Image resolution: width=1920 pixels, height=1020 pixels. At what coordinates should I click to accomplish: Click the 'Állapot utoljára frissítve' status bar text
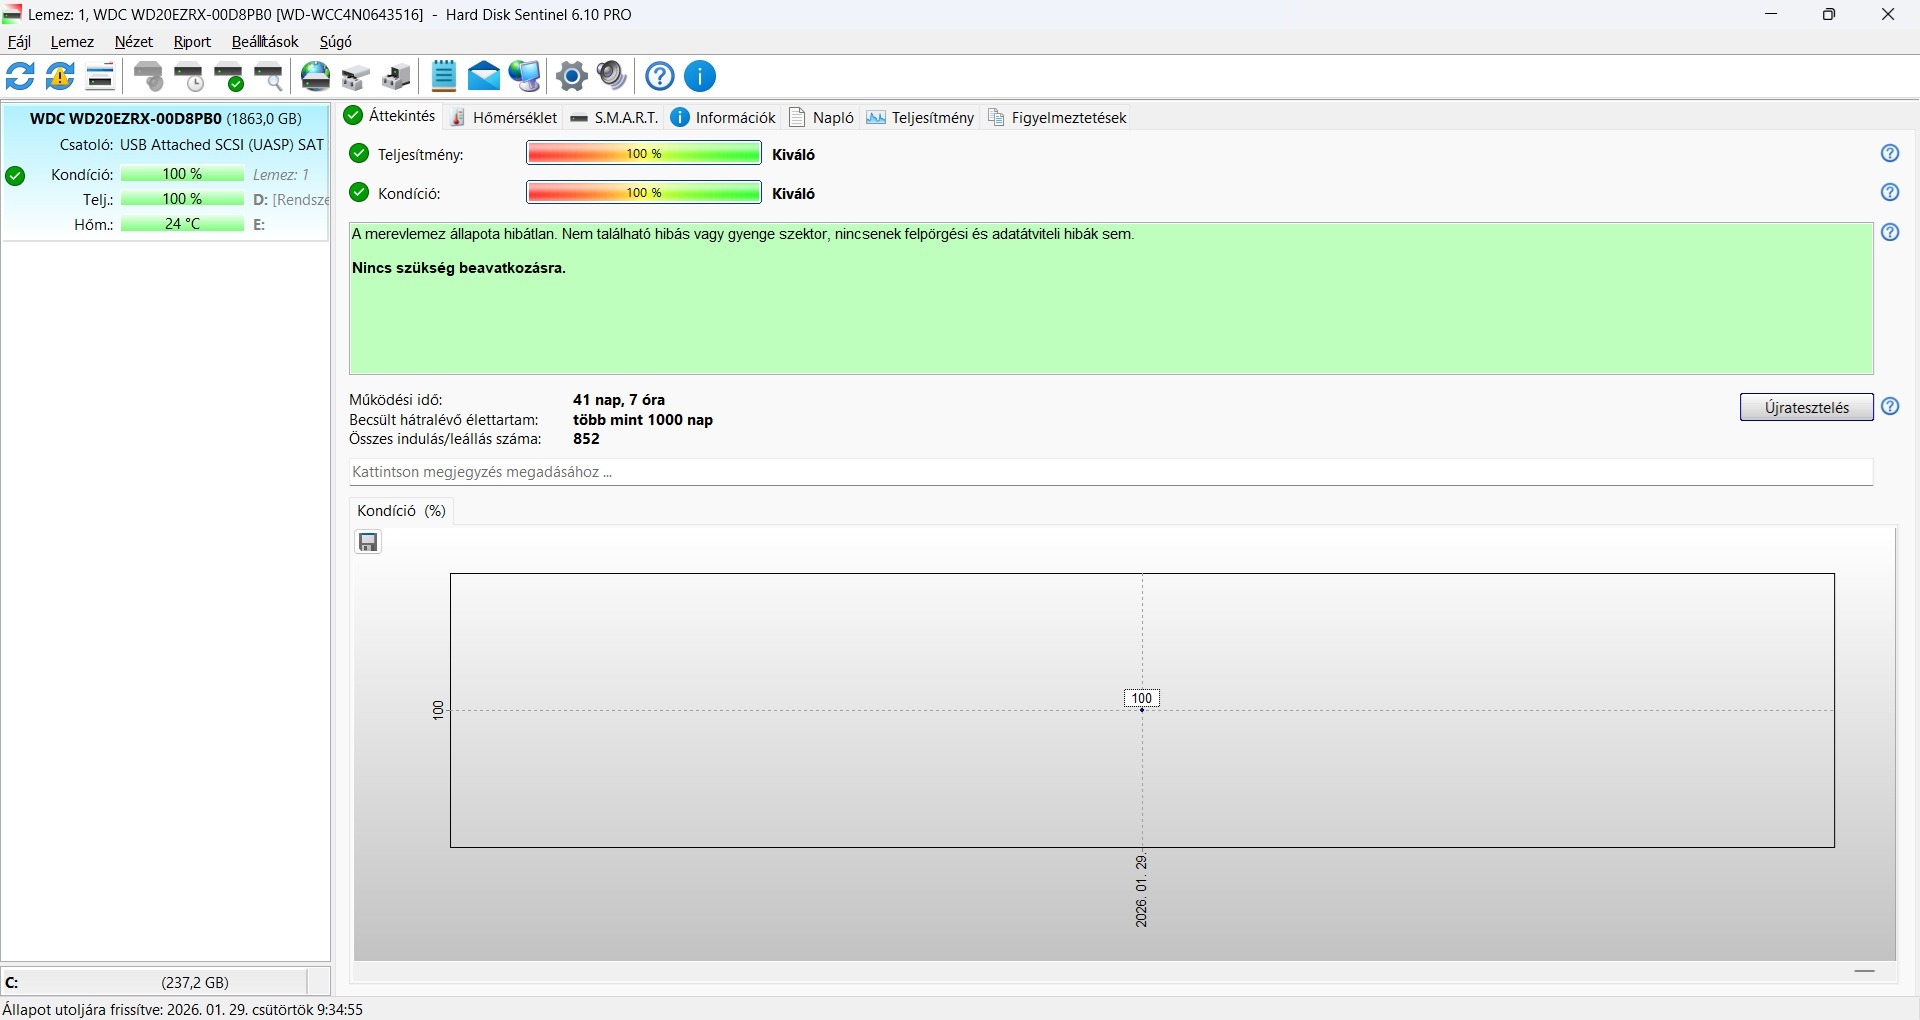183,1010
